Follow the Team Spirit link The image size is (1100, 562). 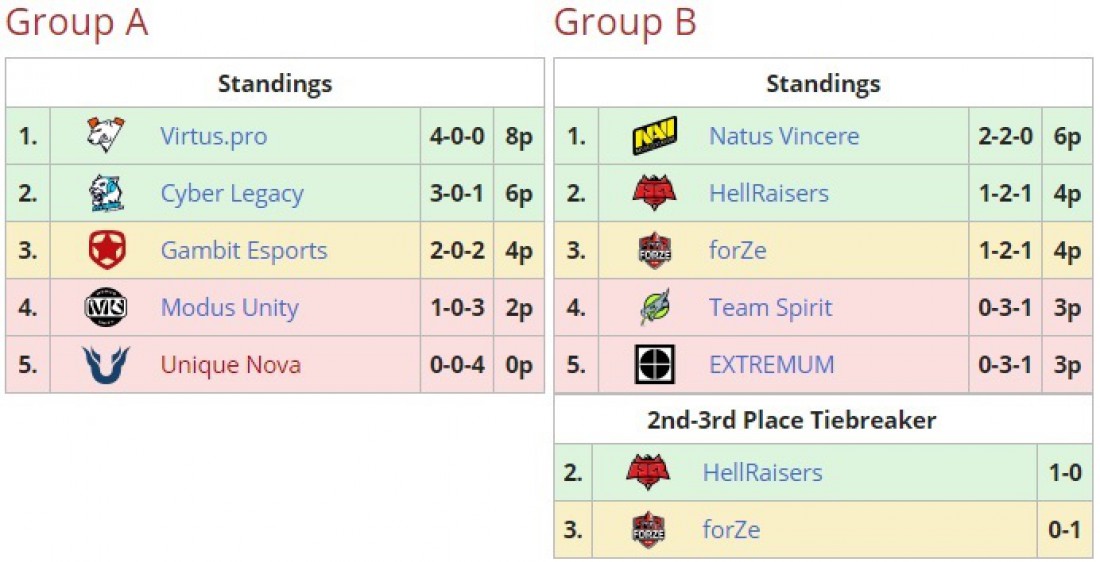coord(771,307)
